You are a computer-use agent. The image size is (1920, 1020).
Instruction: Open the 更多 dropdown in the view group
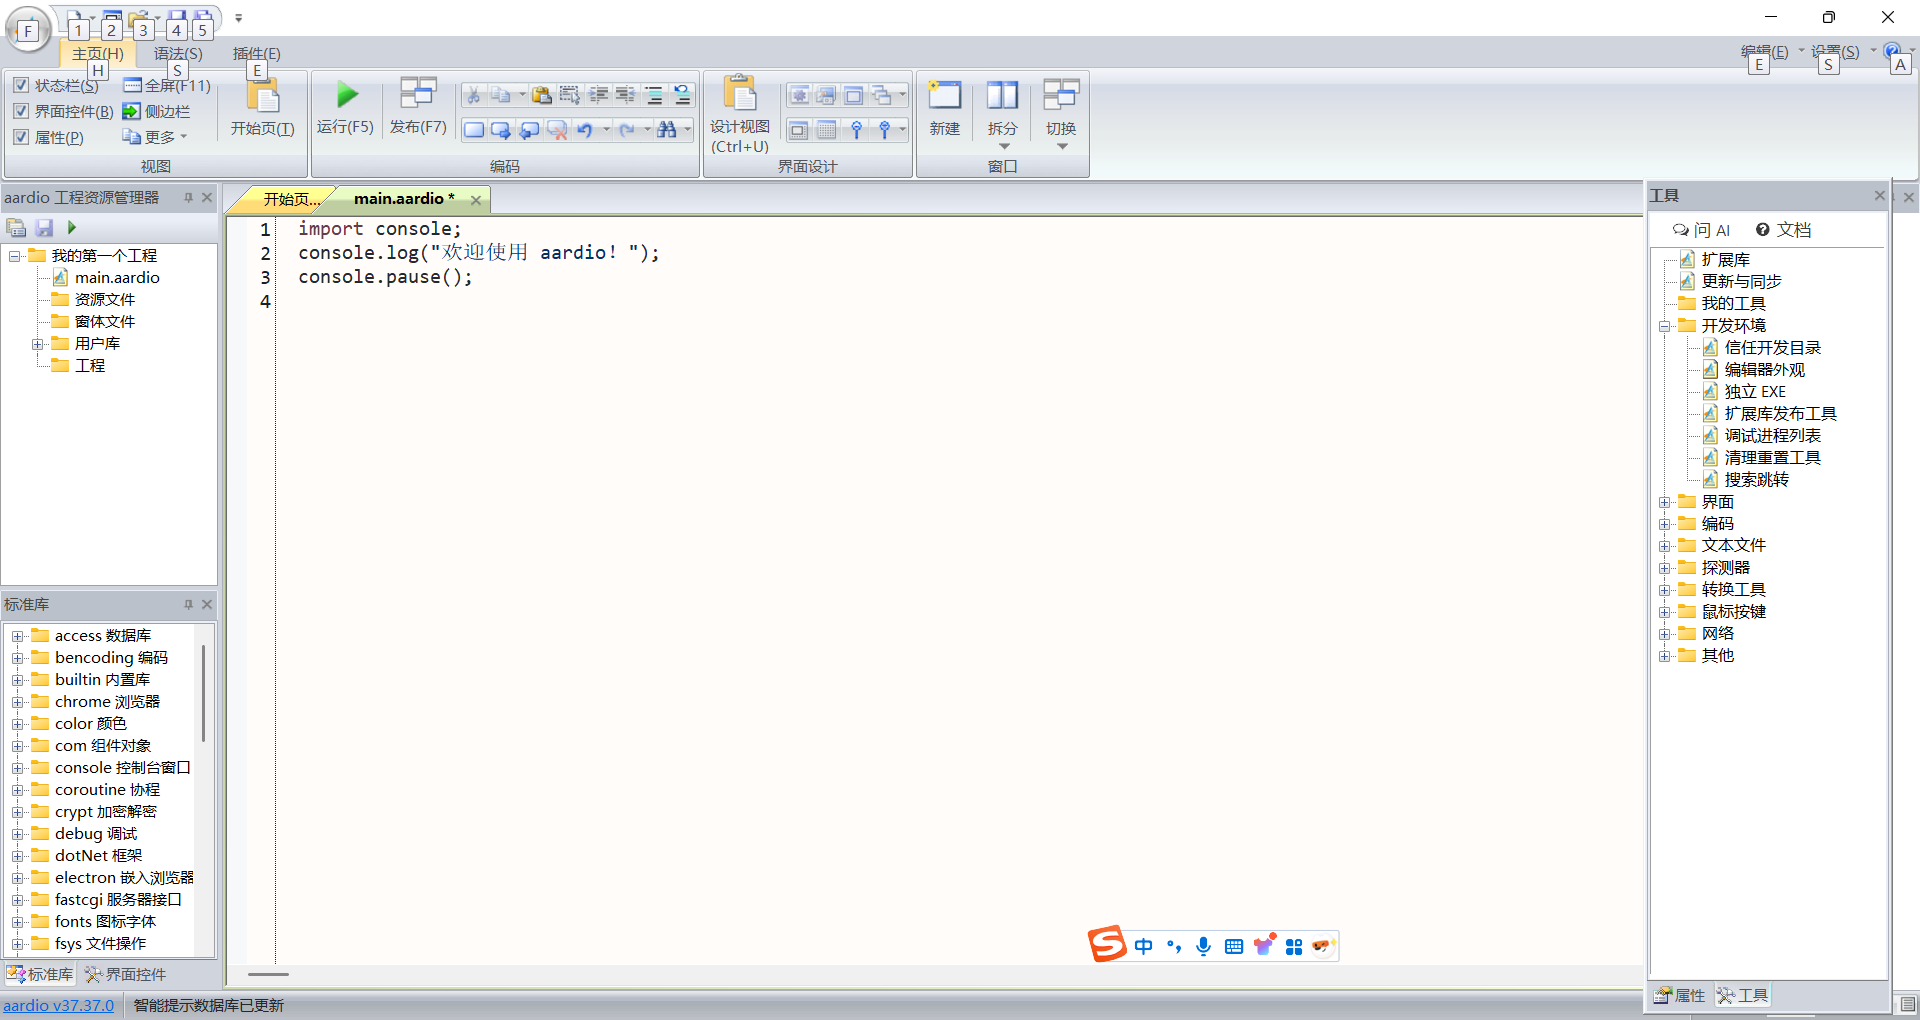click(x=155, y=137)
